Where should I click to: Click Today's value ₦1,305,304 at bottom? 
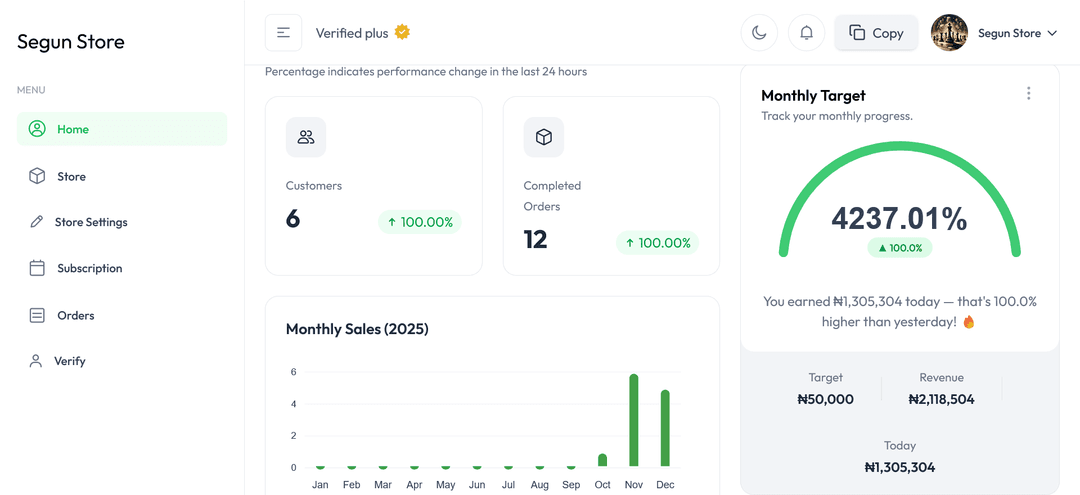pyautogui.click(x=900, y=467)
